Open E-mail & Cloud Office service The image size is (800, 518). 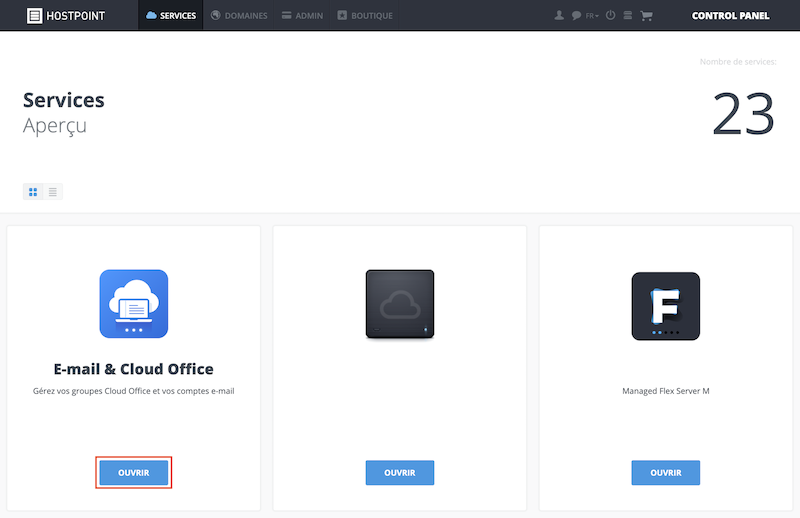pos(134,473)
